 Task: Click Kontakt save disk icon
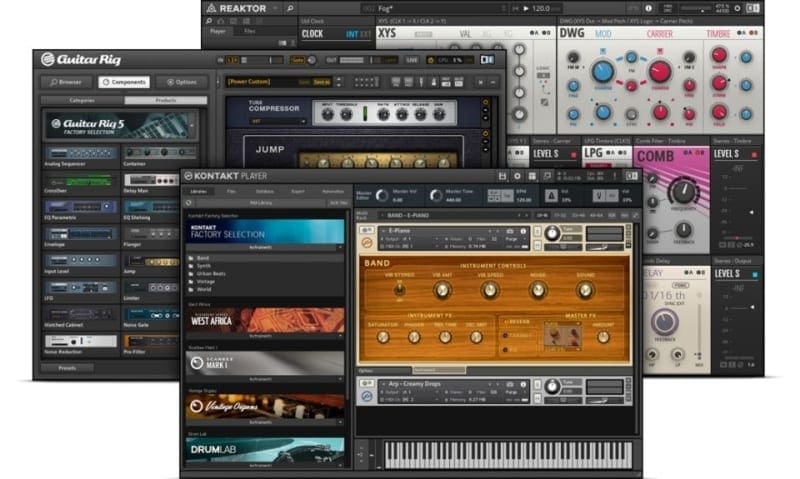click(x=503, y=176)
